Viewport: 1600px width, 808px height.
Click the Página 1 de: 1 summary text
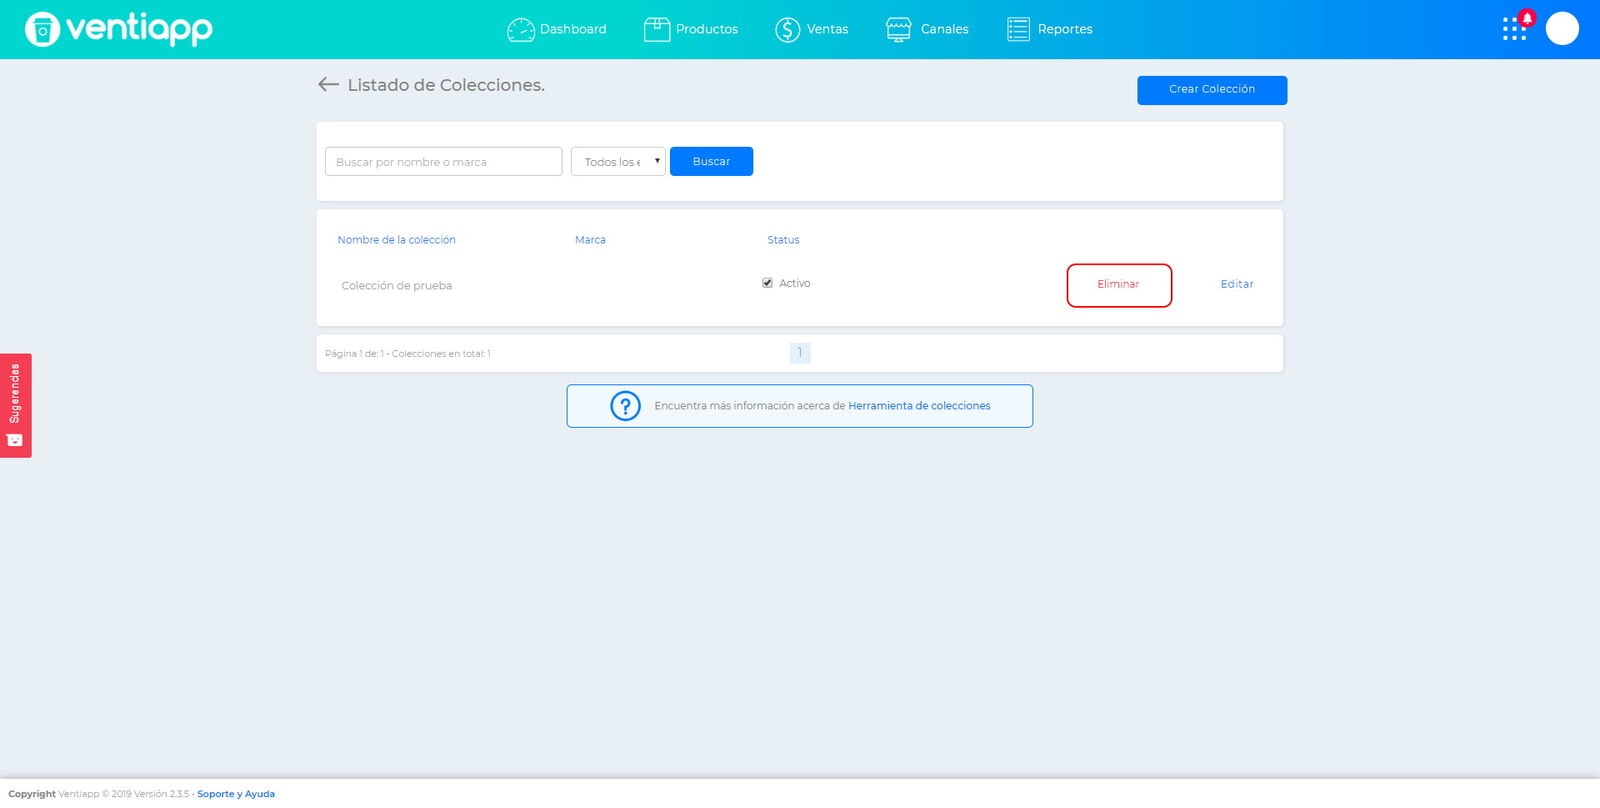[408, 354]
